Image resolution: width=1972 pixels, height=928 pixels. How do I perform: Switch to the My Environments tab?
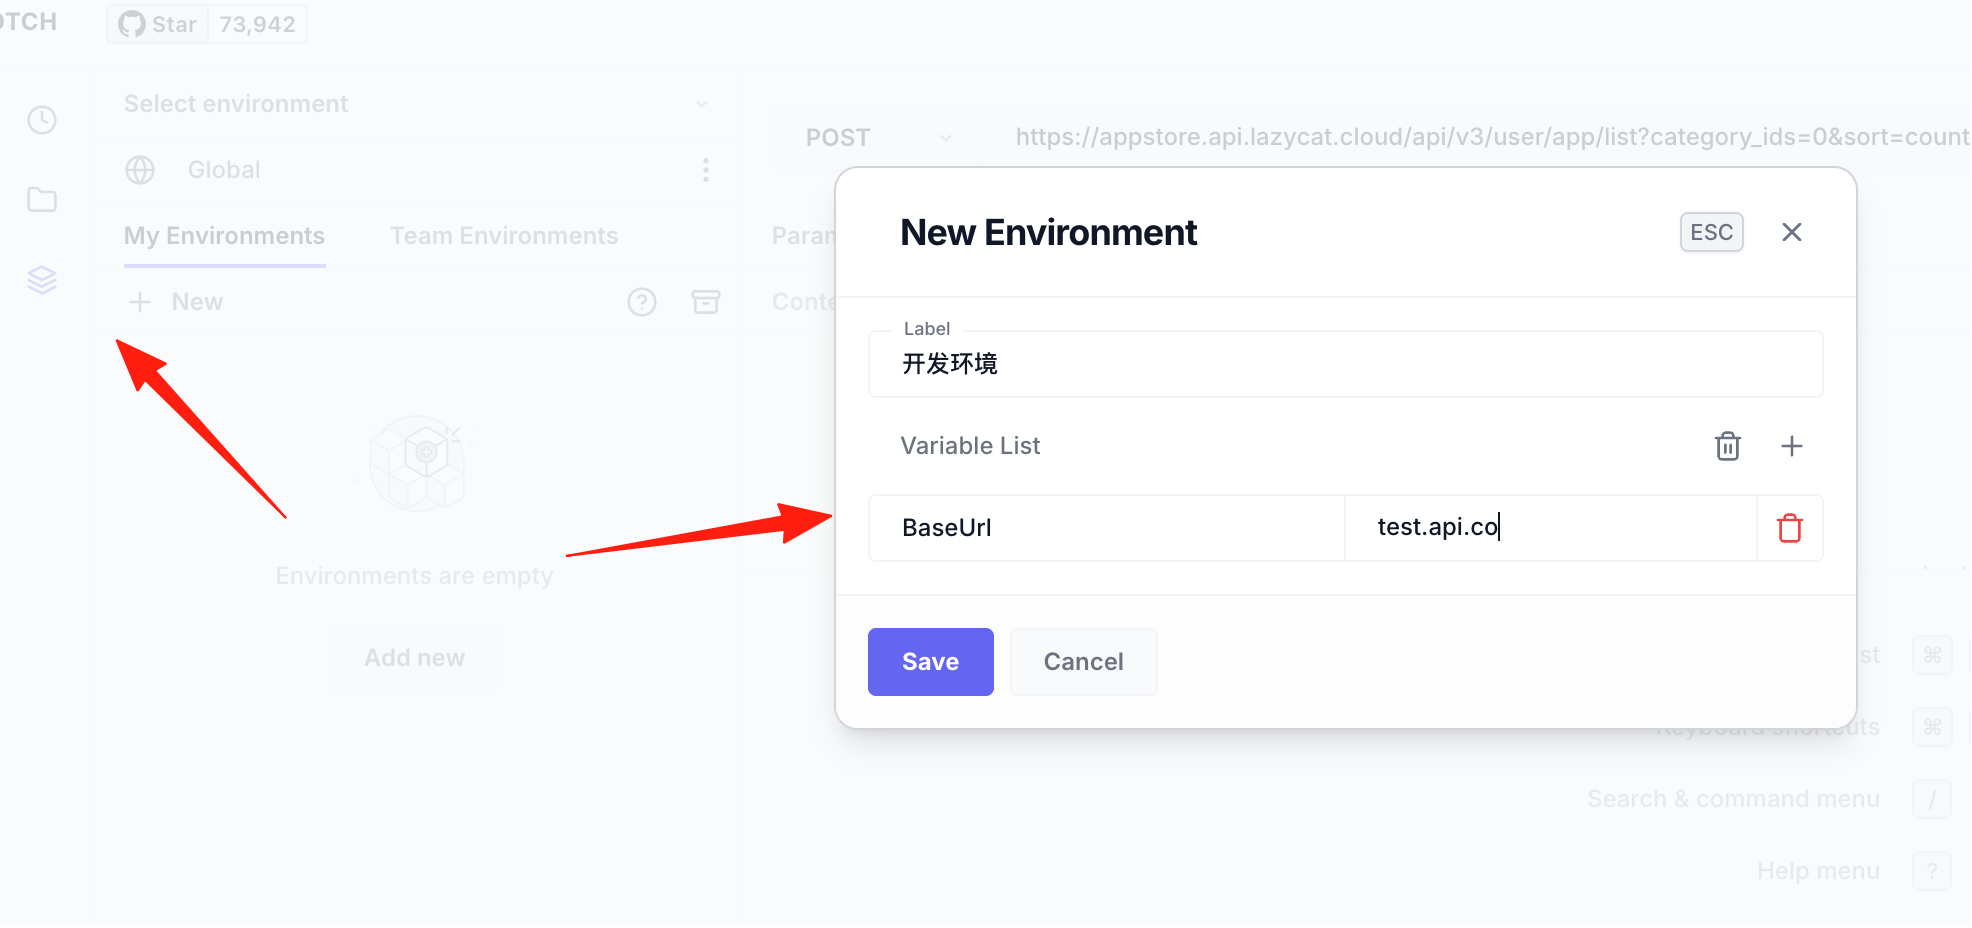point(224,236)
